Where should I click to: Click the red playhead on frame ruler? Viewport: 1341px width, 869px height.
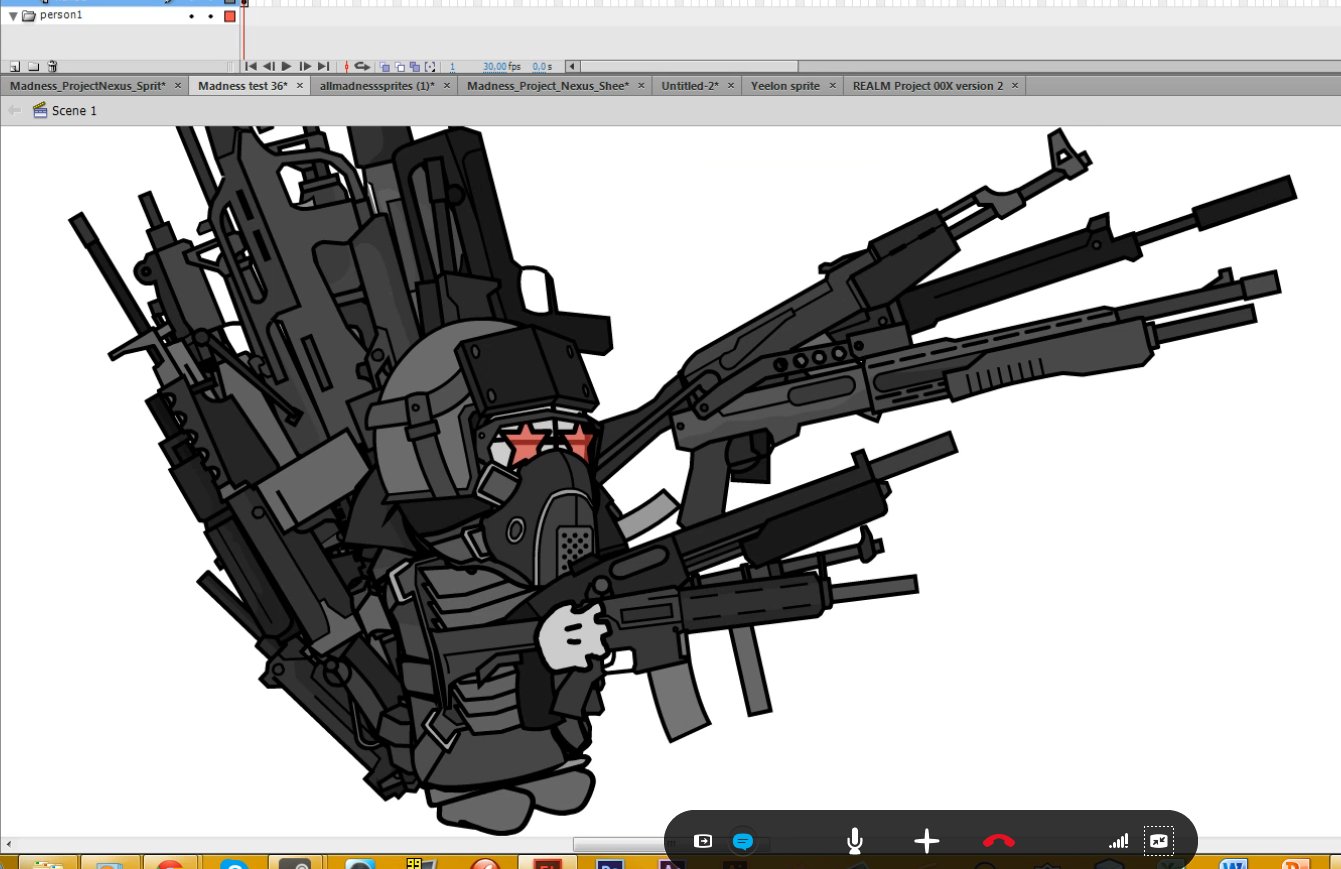tap(243, 4)
